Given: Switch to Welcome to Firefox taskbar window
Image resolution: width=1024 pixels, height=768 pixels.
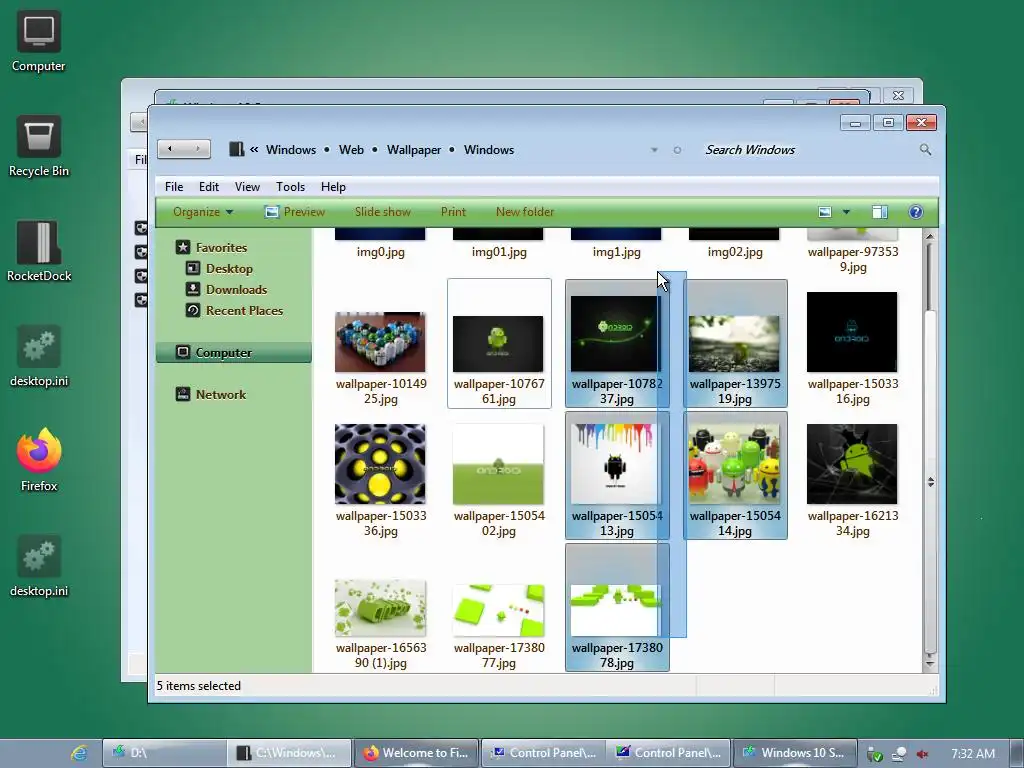Looking at the screenshot, I should (417, 753).
